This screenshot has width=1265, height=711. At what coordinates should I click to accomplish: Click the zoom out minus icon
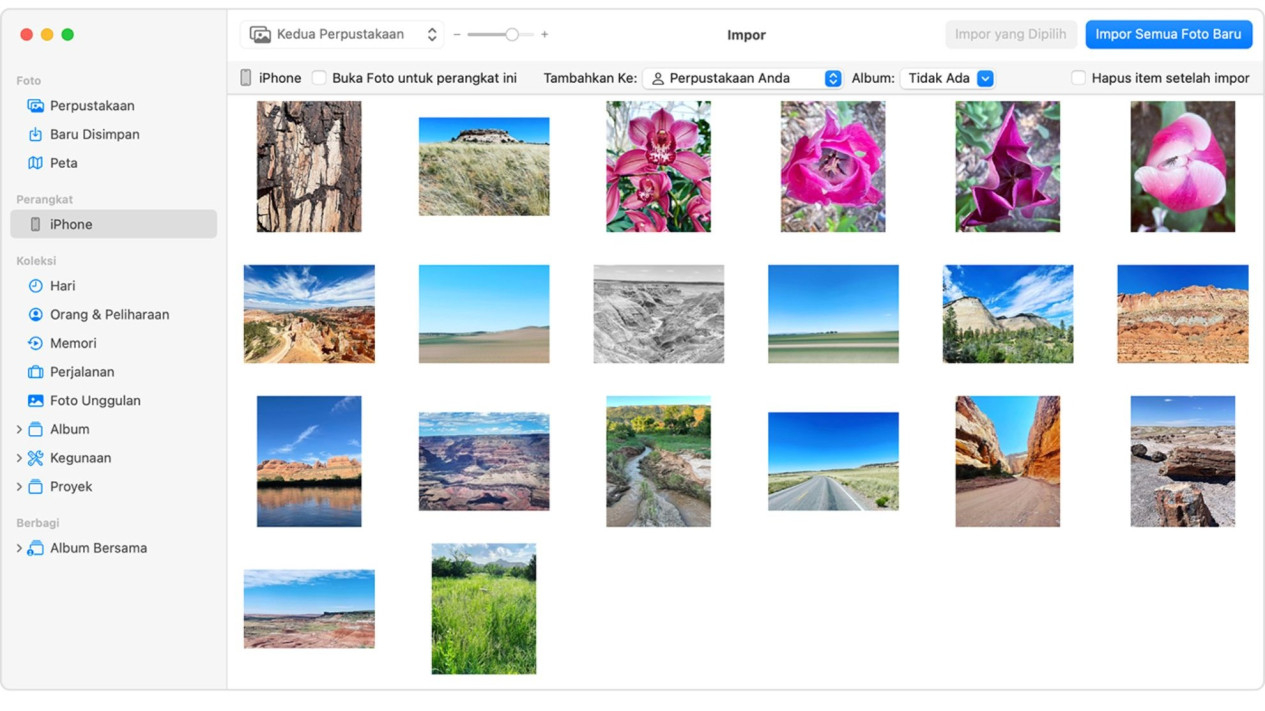(457, 34)
